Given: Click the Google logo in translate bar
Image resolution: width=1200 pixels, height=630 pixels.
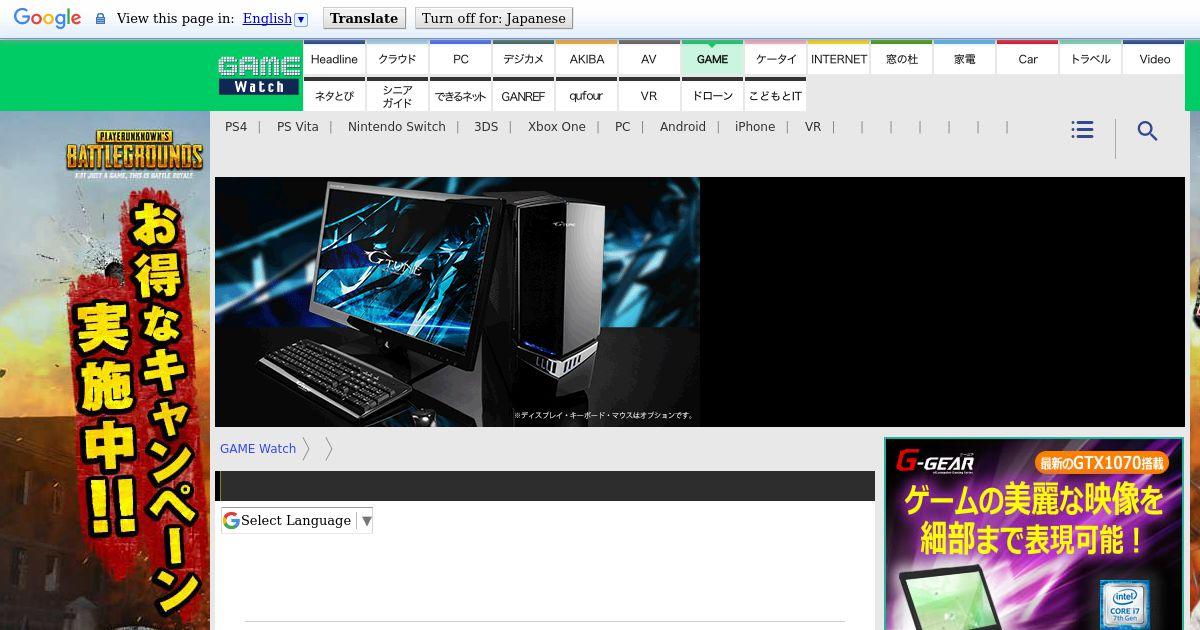Looking at the screenshot, I should pyautogui.click(x=47, y=18).
